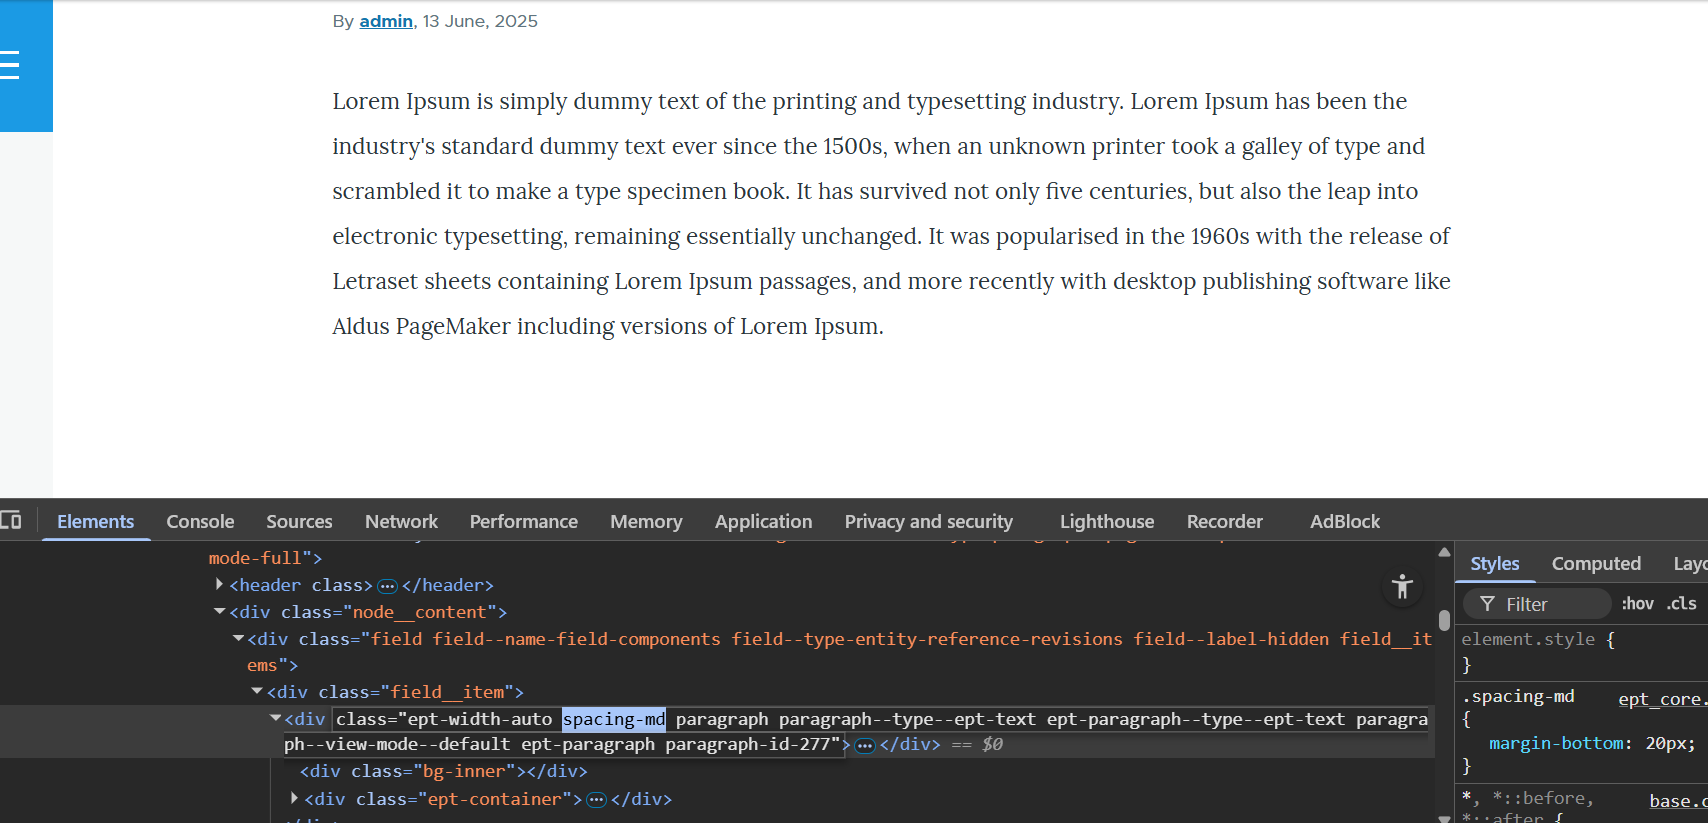Click the device toolbar toggle icon
The image size is (1708, 823).
11,520
